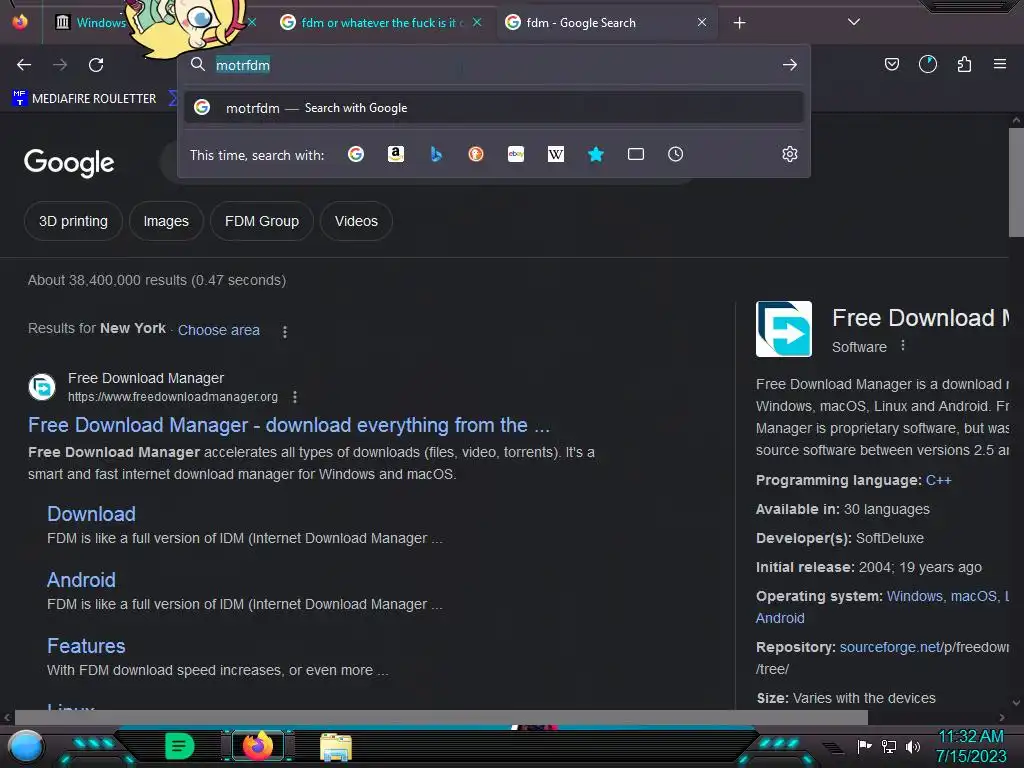This screenshot has height=768, width=1024.
Task: Click the Google logo
Action: 69,163
